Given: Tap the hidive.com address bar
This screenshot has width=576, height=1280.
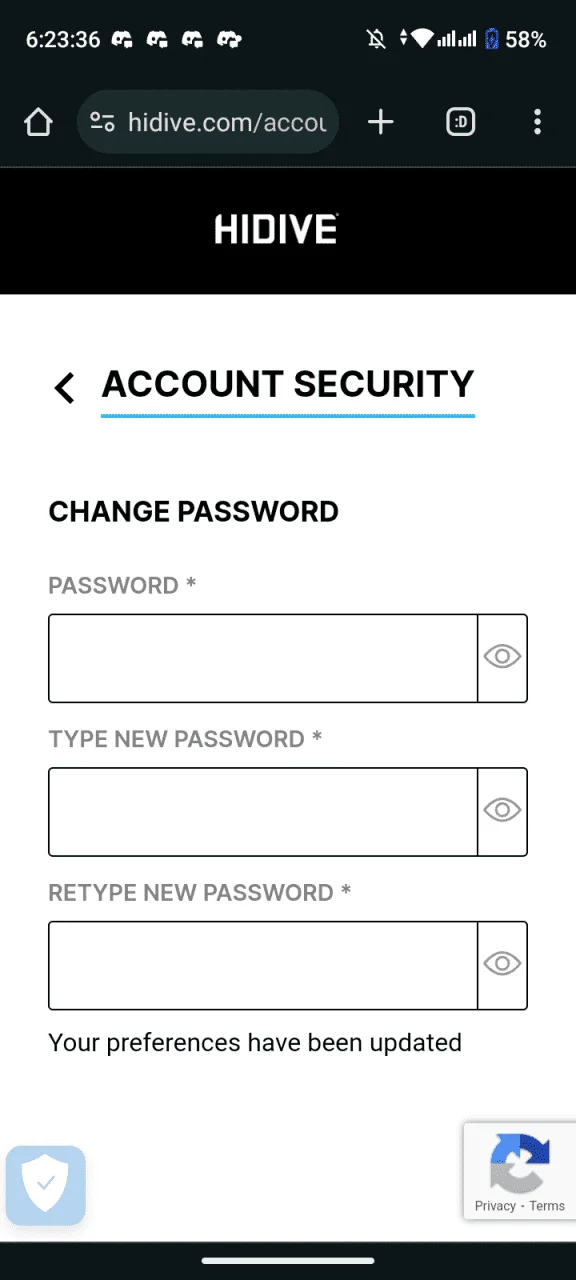Looking at the screenshot, I should (x=208, y=122).
